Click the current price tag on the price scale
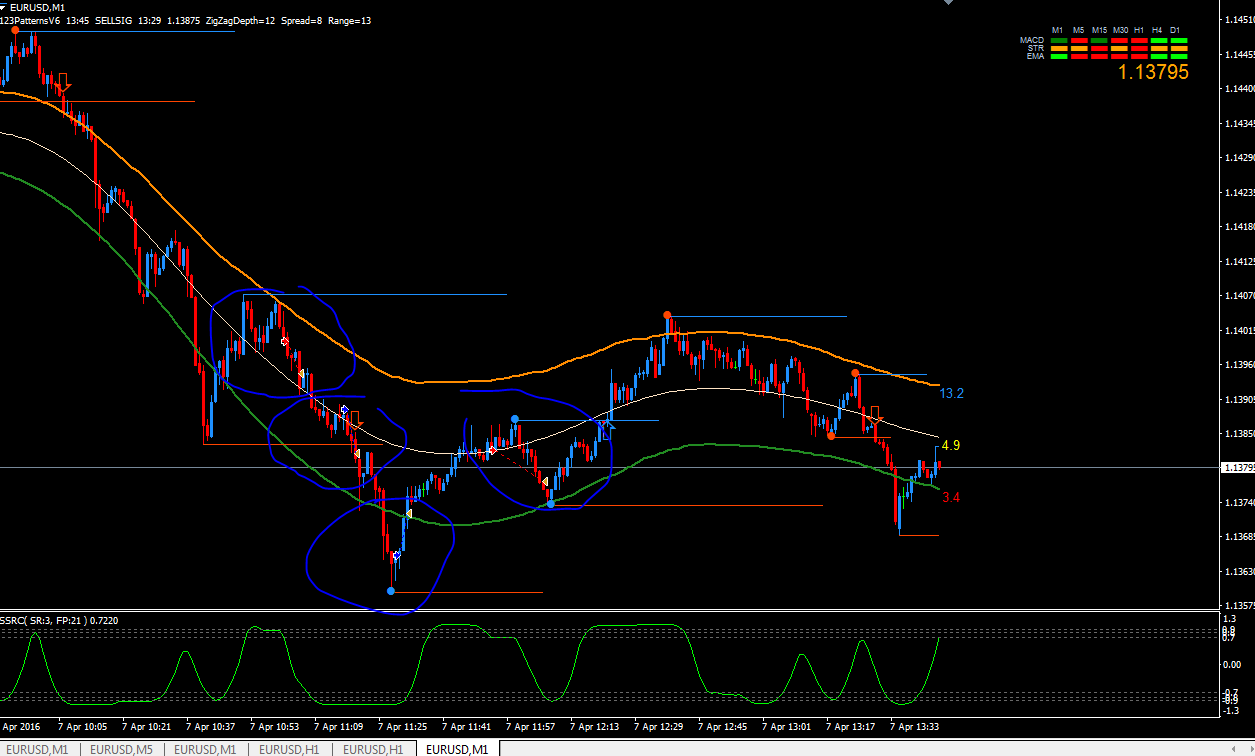The image size is (1255, 756). coord(1238,467)
